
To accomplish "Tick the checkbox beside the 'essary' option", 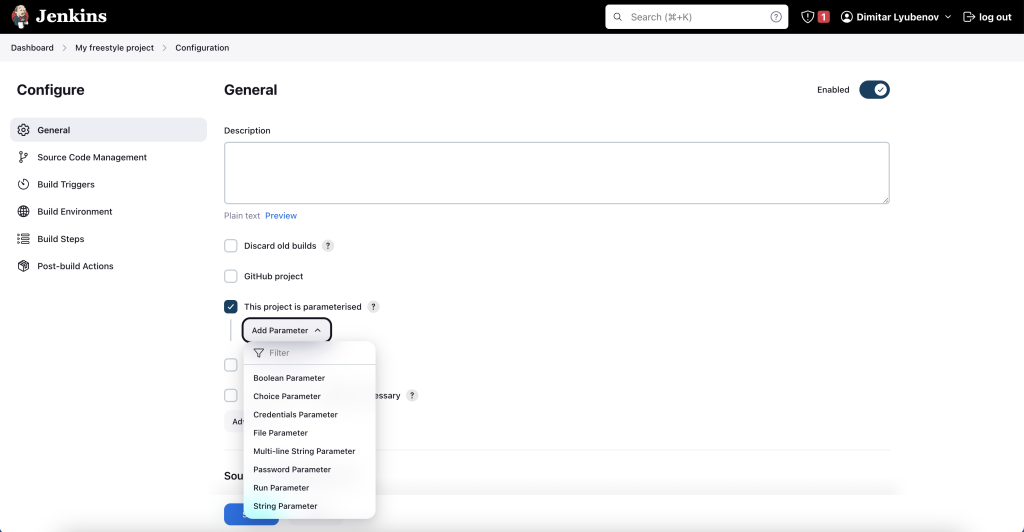I will [x=231, y=396].
